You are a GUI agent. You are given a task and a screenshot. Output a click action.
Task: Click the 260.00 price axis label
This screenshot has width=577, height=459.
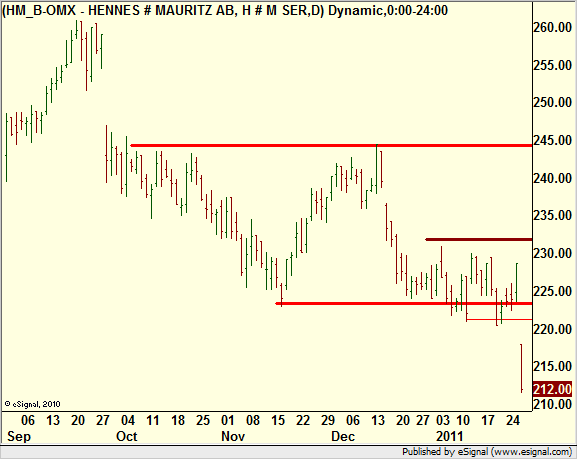coord(553,27)
